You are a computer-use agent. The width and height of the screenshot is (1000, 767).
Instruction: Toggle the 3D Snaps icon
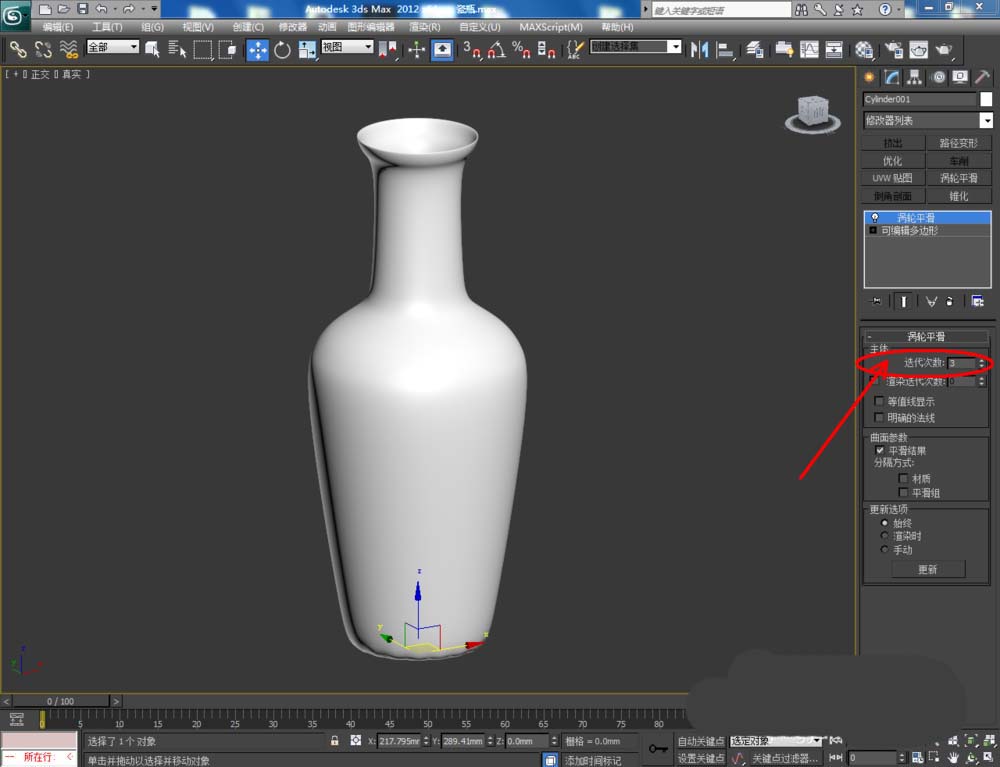pyautogui.click(x=471, y=49)
